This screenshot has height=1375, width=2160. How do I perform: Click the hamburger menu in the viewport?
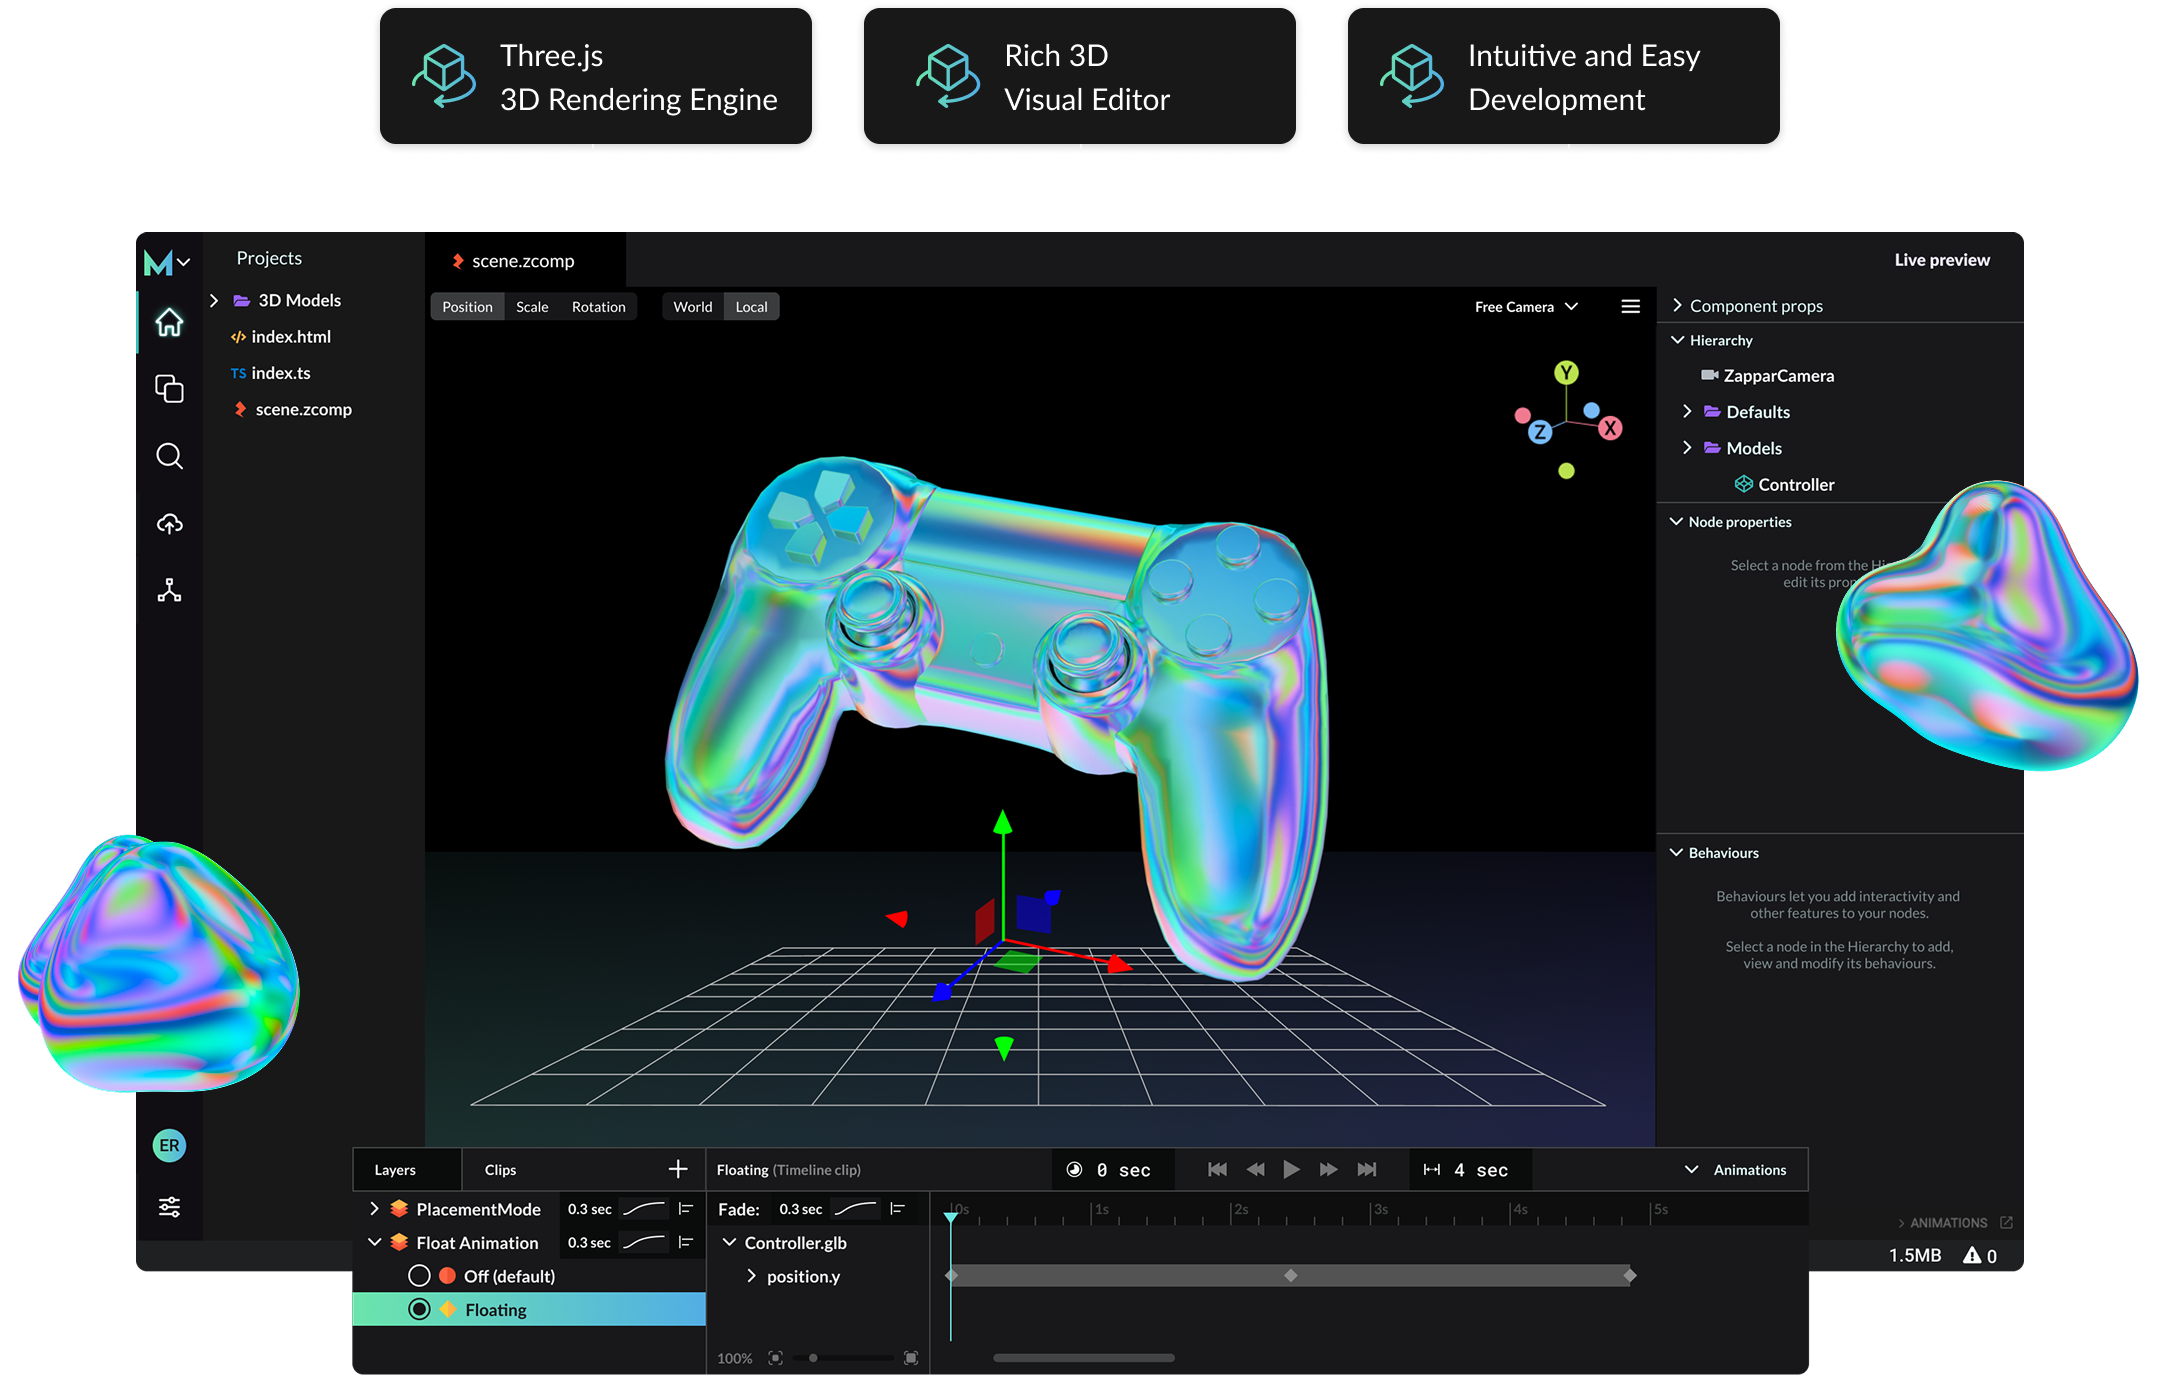[1630, 306]
